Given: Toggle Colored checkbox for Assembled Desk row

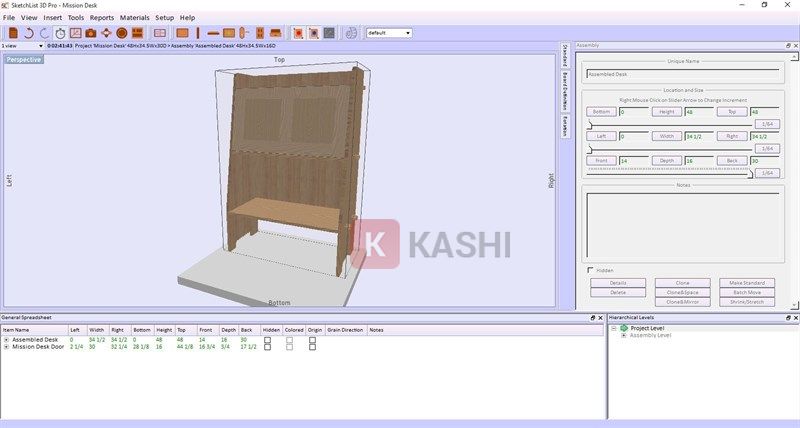Looking at the screenshot, I should point(289,340).
